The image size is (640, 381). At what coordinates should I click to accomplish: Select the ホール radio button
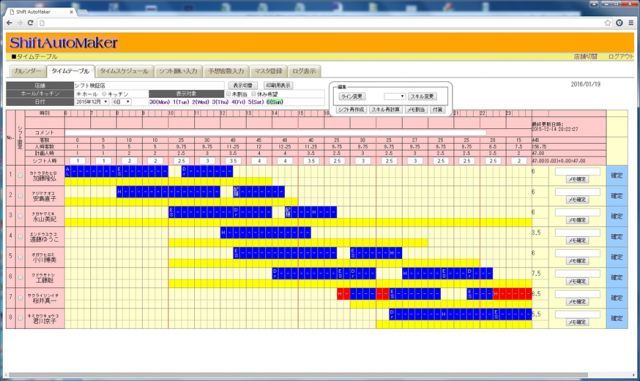click(x=79, y=94)
